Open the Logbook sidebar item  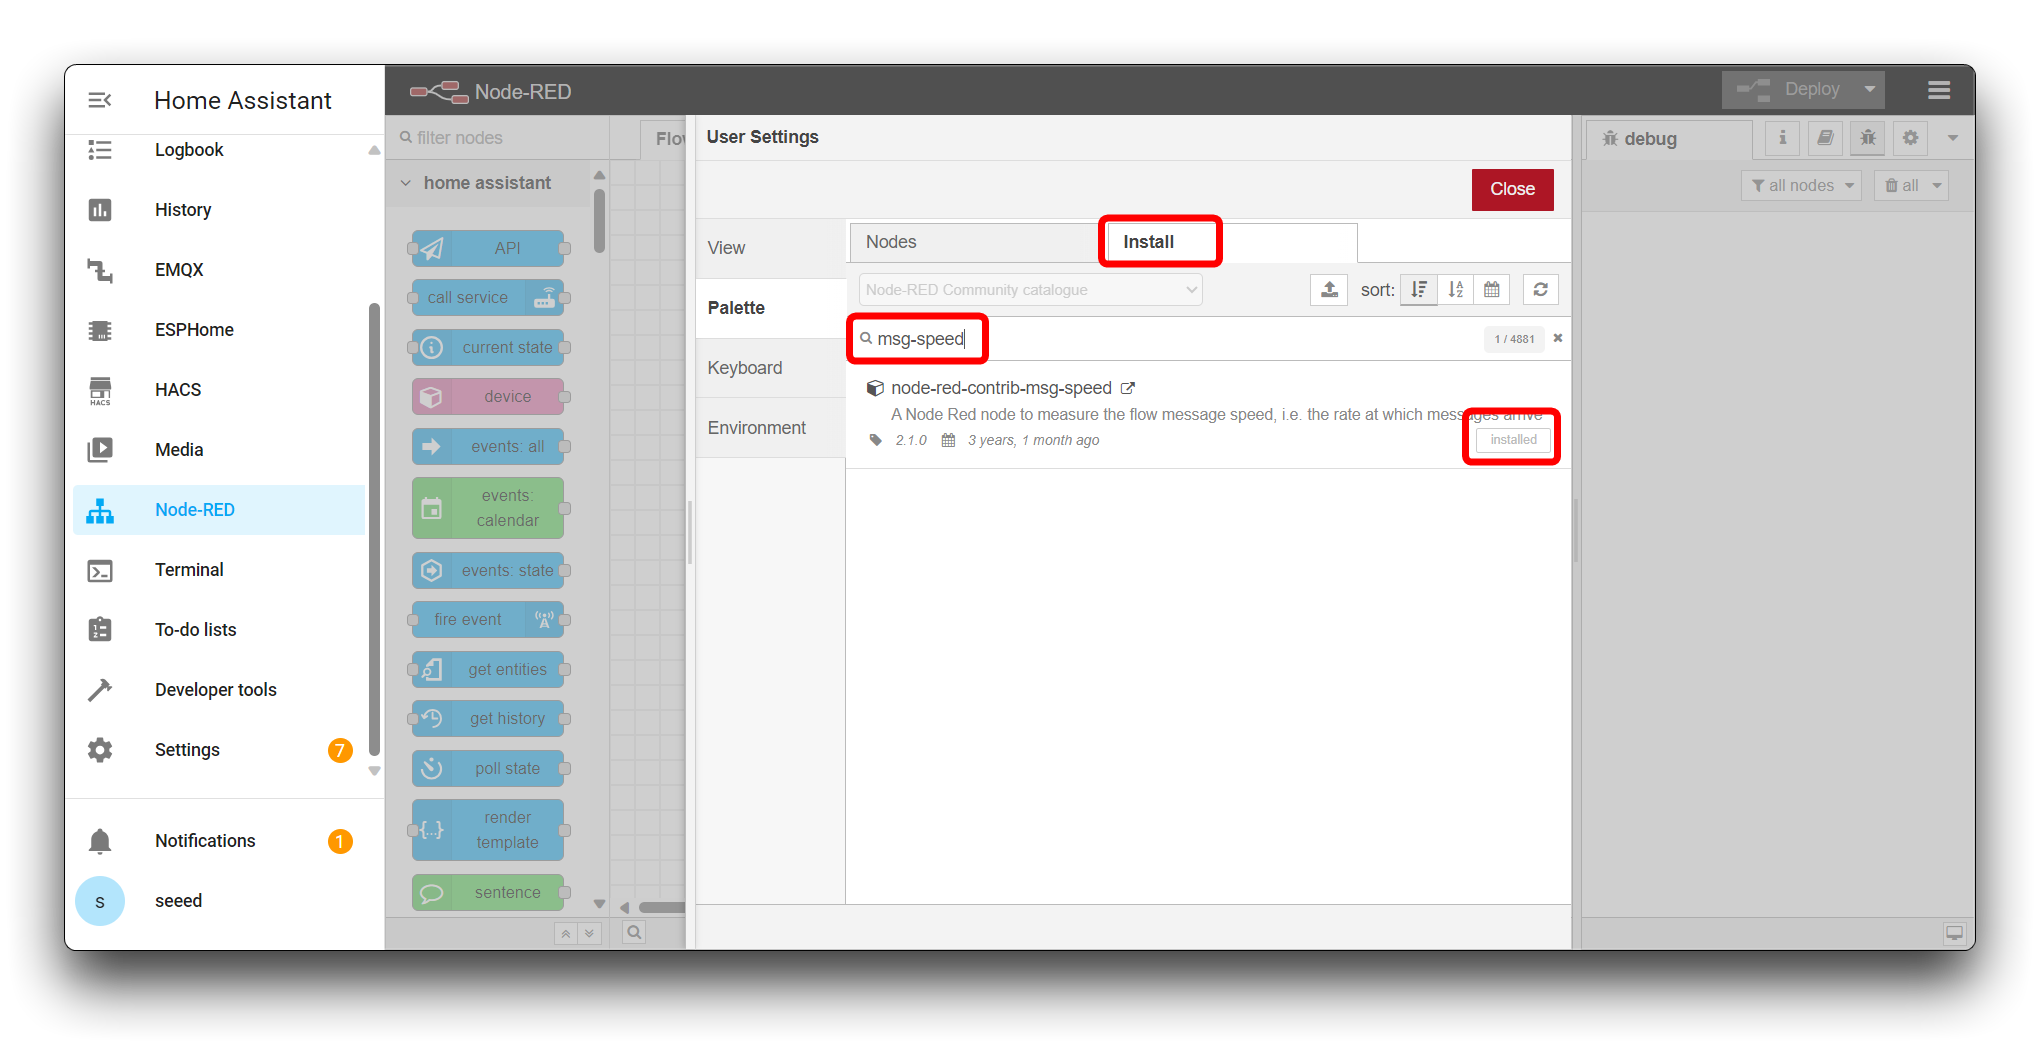click(x=219, y=150)
